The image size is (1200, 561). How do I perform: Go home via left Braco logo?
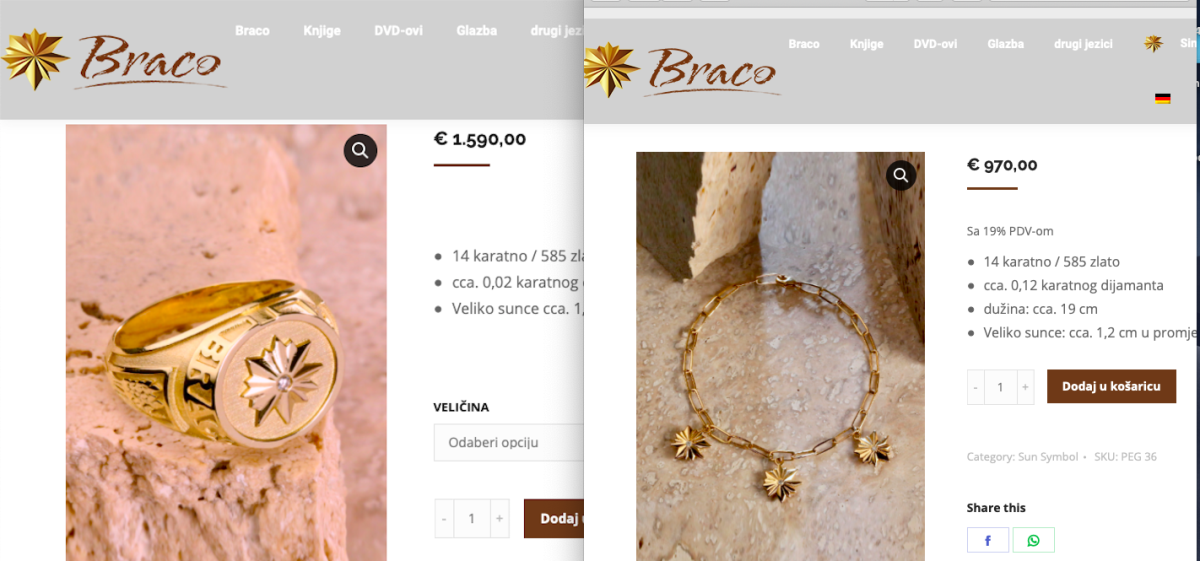[112, 59]
